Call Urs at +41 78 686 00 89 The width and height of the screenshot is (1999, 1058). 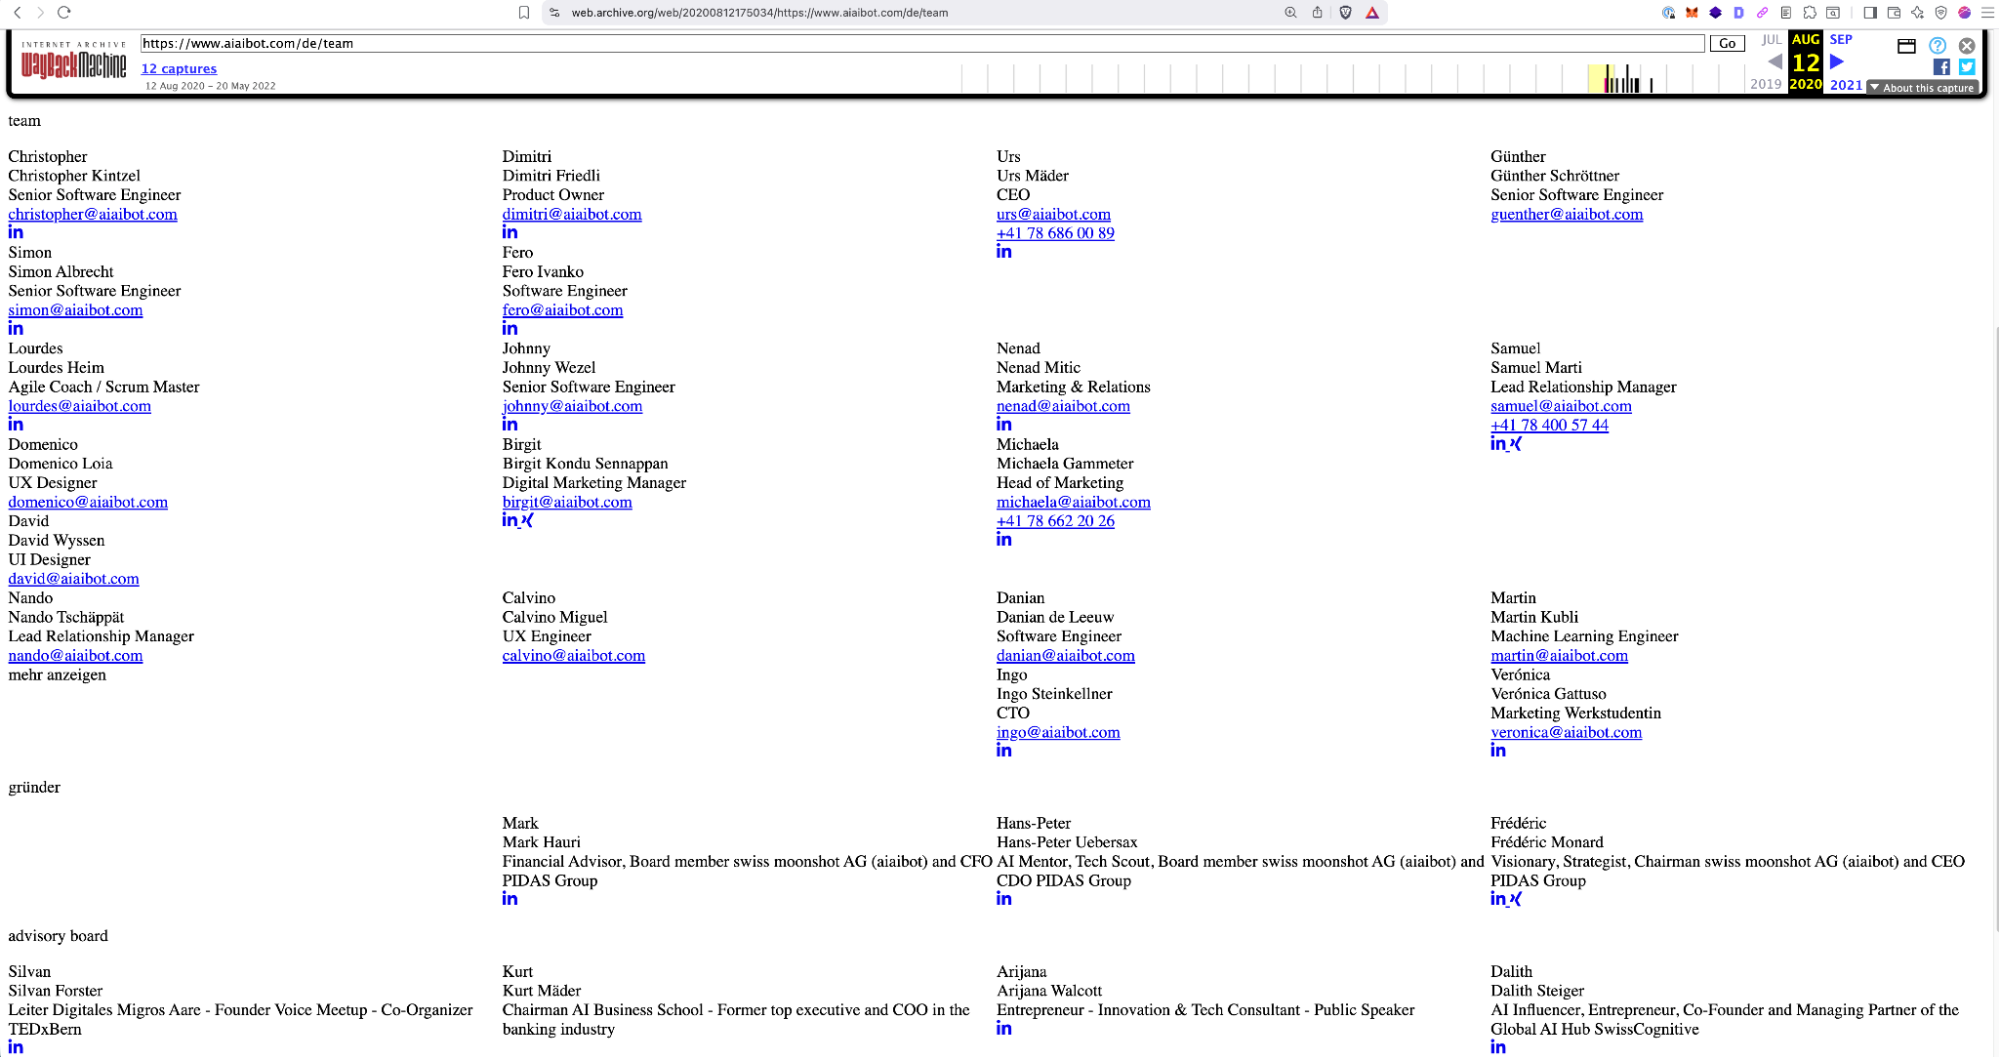(x=1055, y=233)
